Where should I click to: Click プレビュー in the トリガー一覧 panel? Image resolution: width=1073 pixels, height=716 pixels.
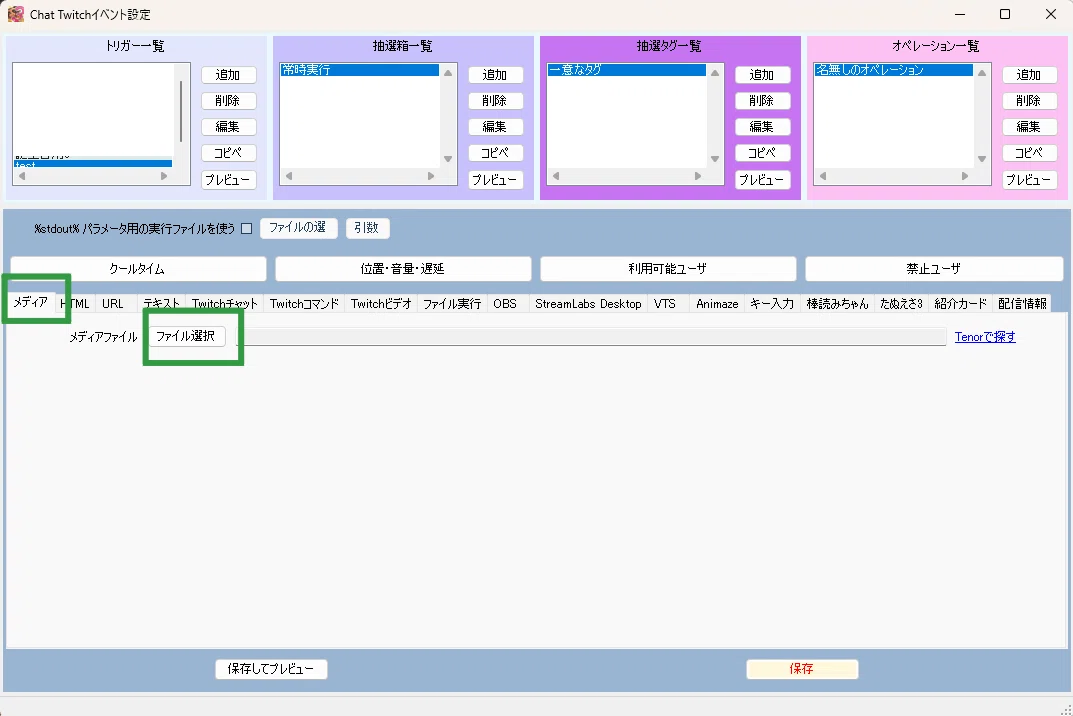(229, 179)
